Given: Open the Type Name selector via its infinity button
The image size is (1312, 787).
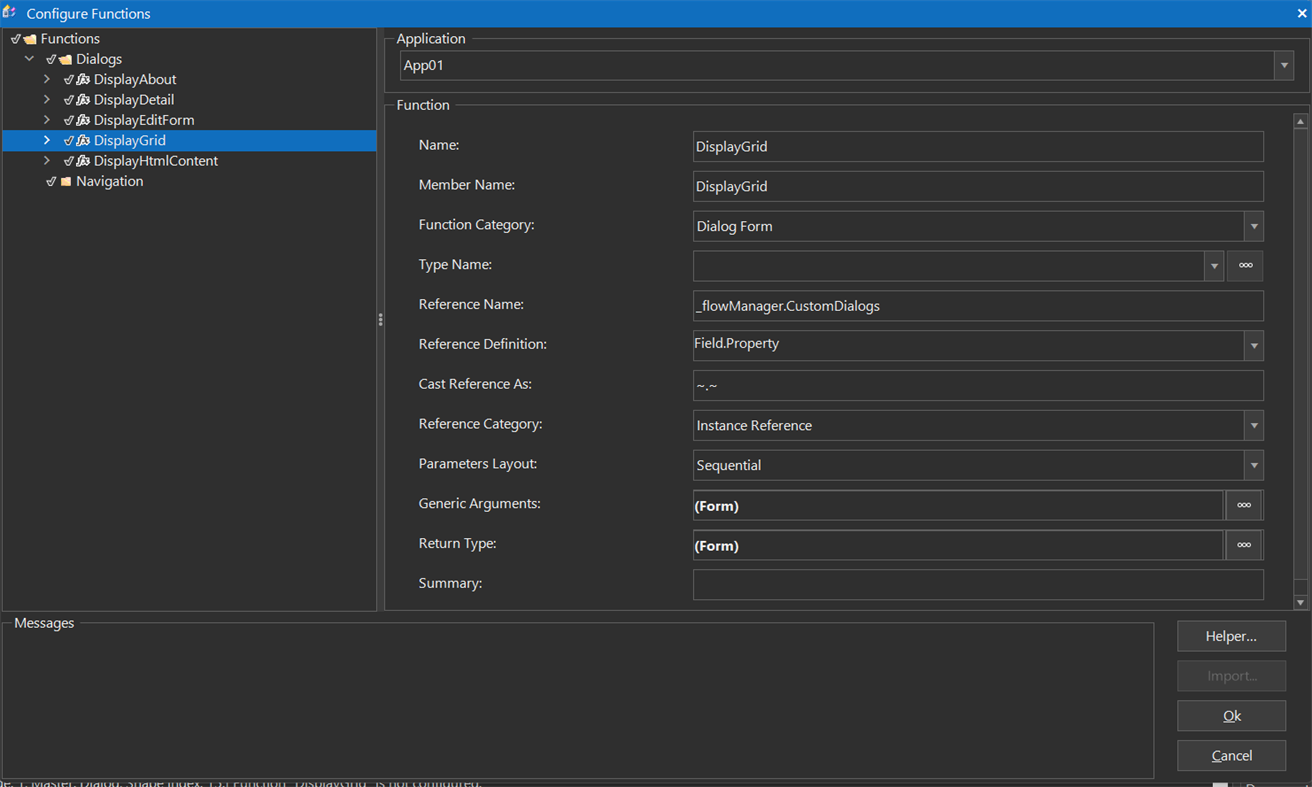Looking at the screenshot, I should click(1245, 266).
